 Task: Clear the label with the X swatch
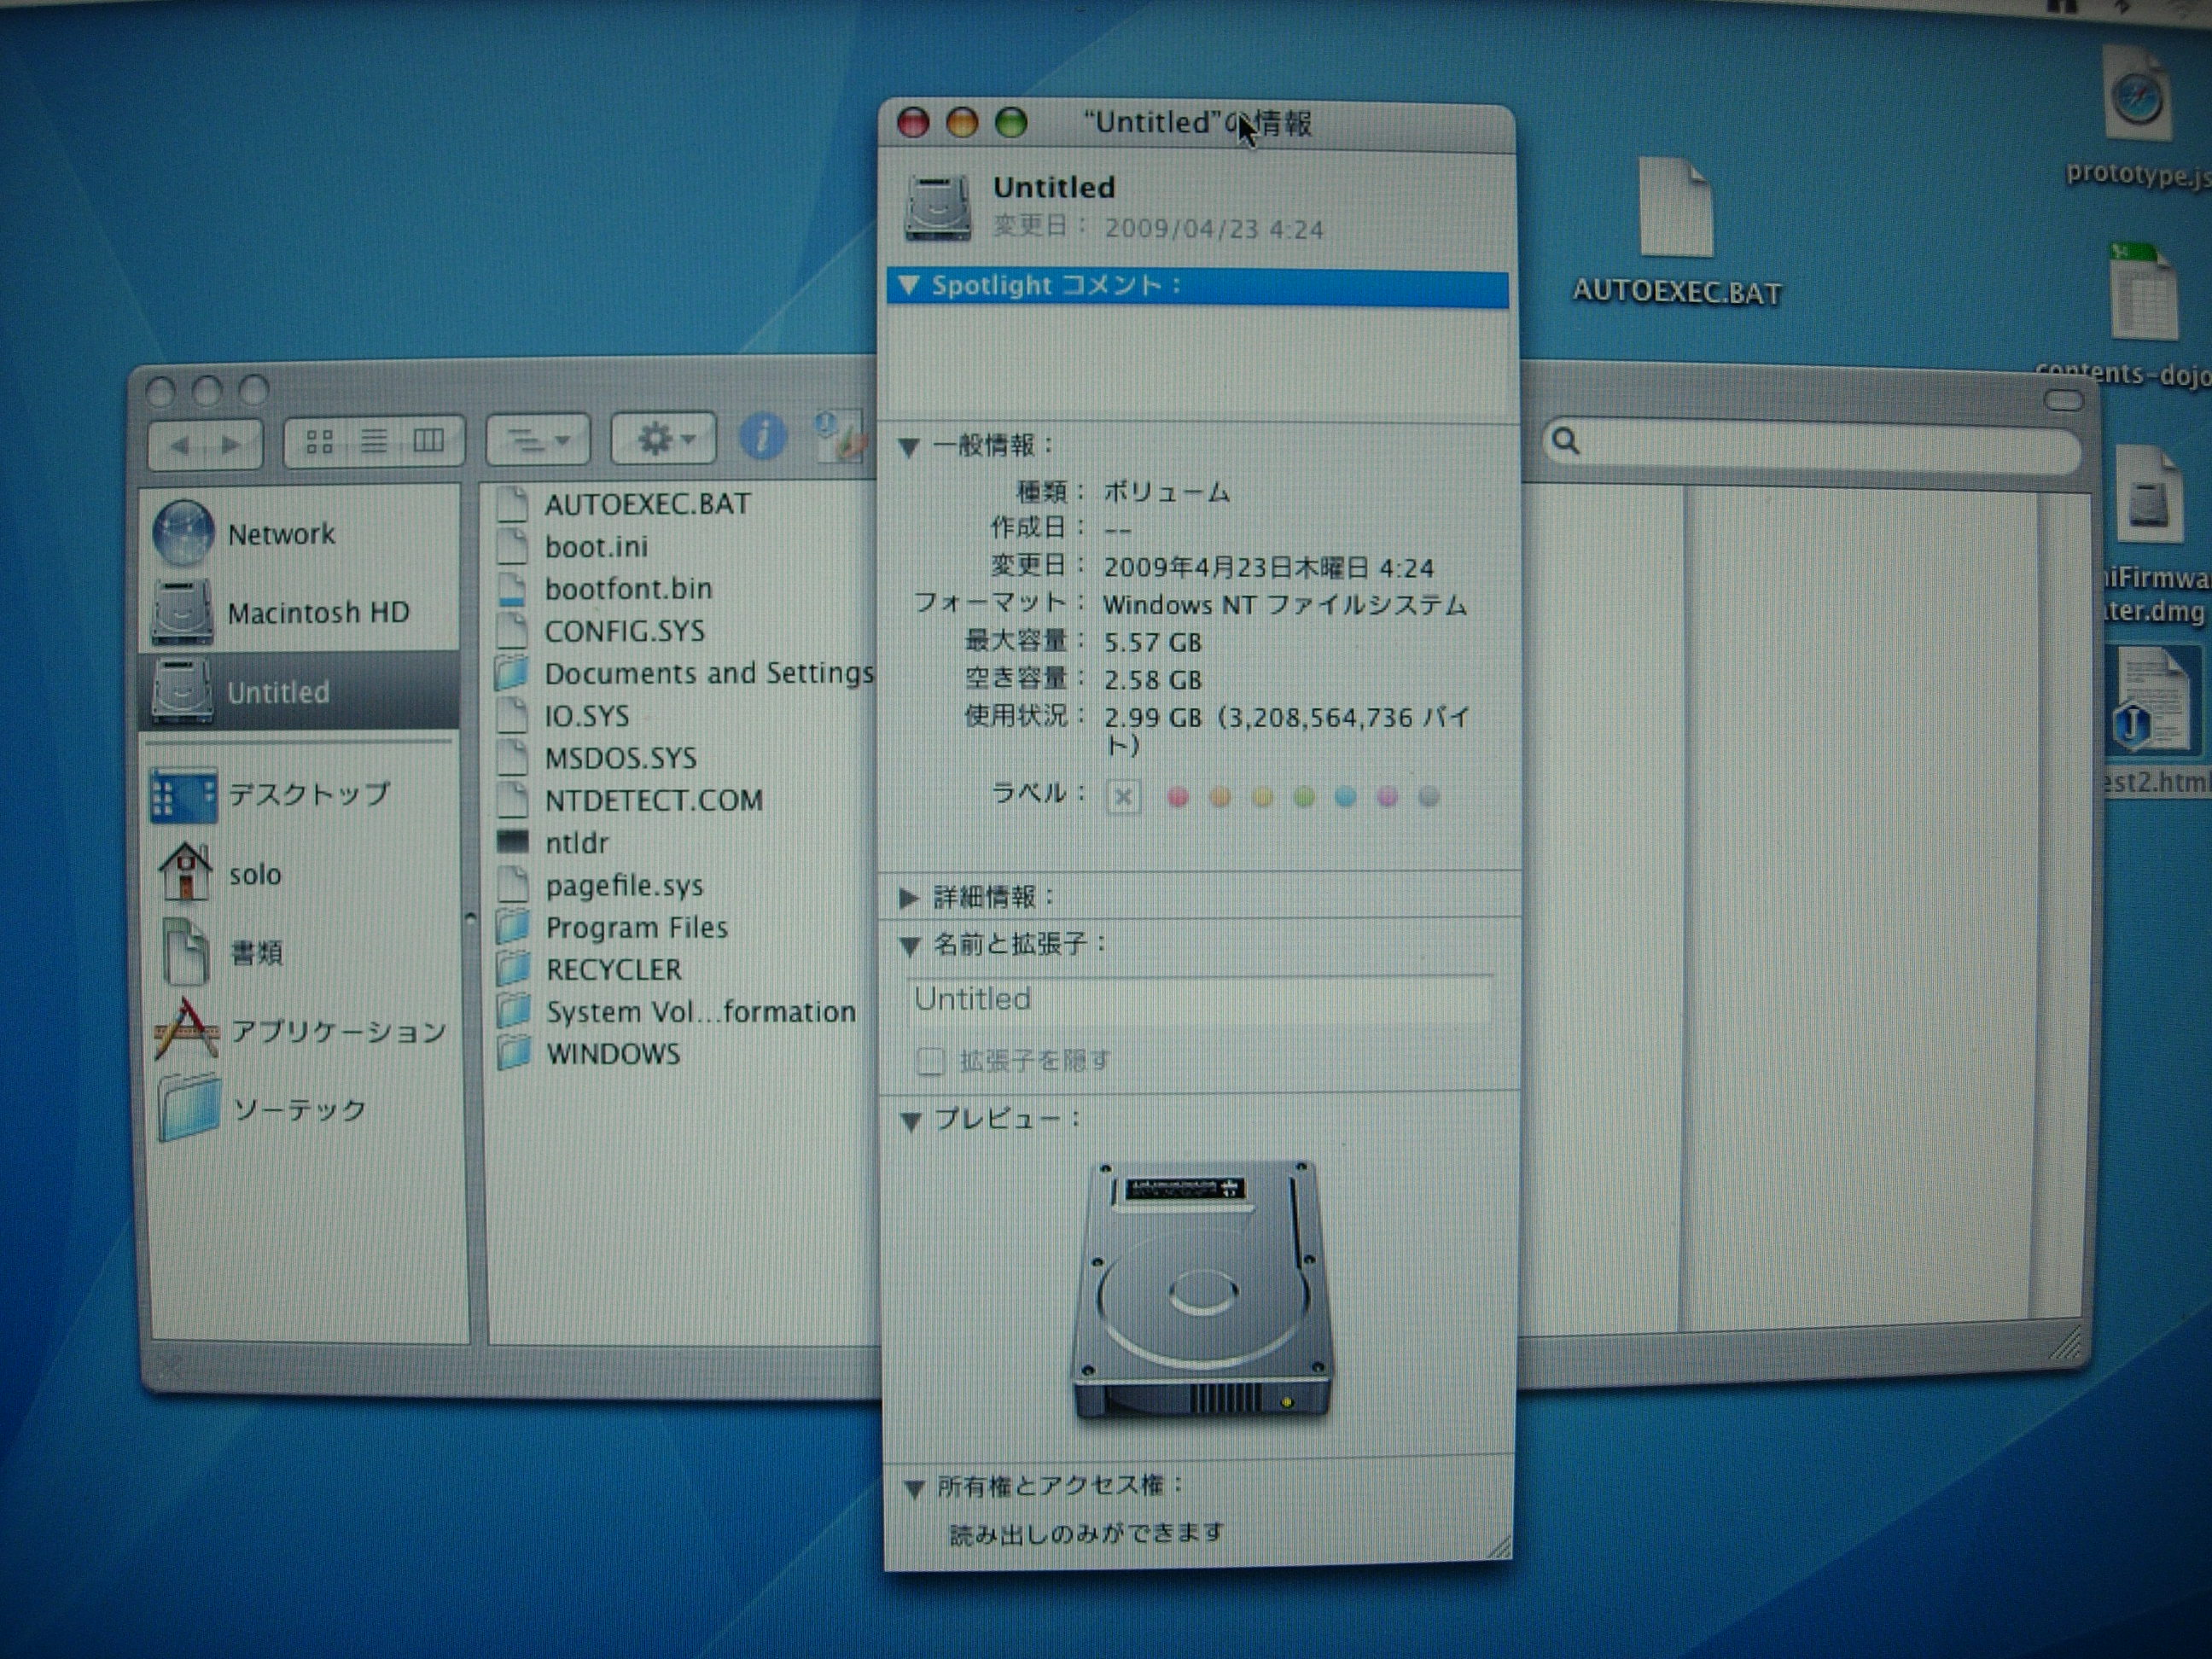[1123, 797]
